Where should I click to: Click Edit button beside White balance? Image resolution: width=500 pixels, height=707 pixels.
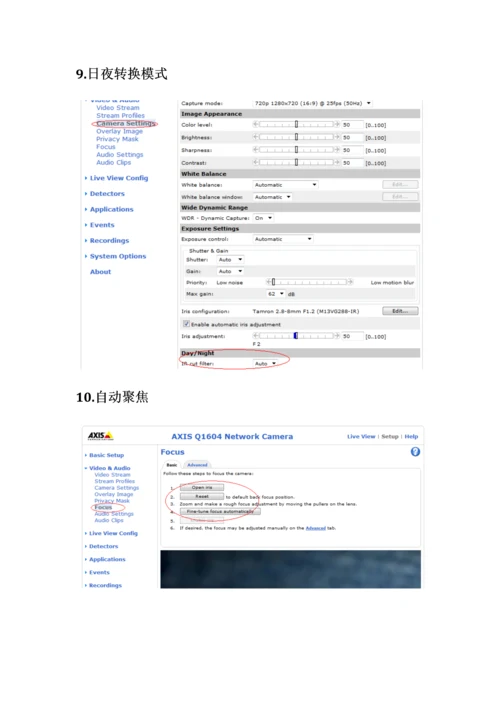(400, 184)
